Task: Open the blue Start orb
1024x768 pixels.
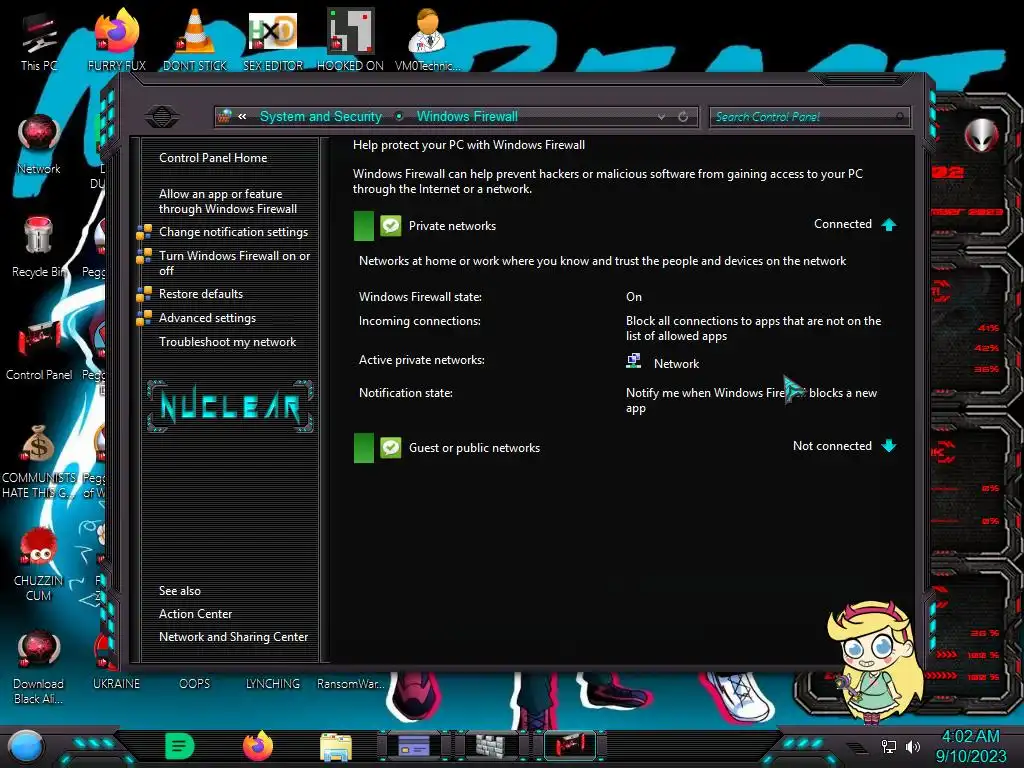Action: (26, 747)
